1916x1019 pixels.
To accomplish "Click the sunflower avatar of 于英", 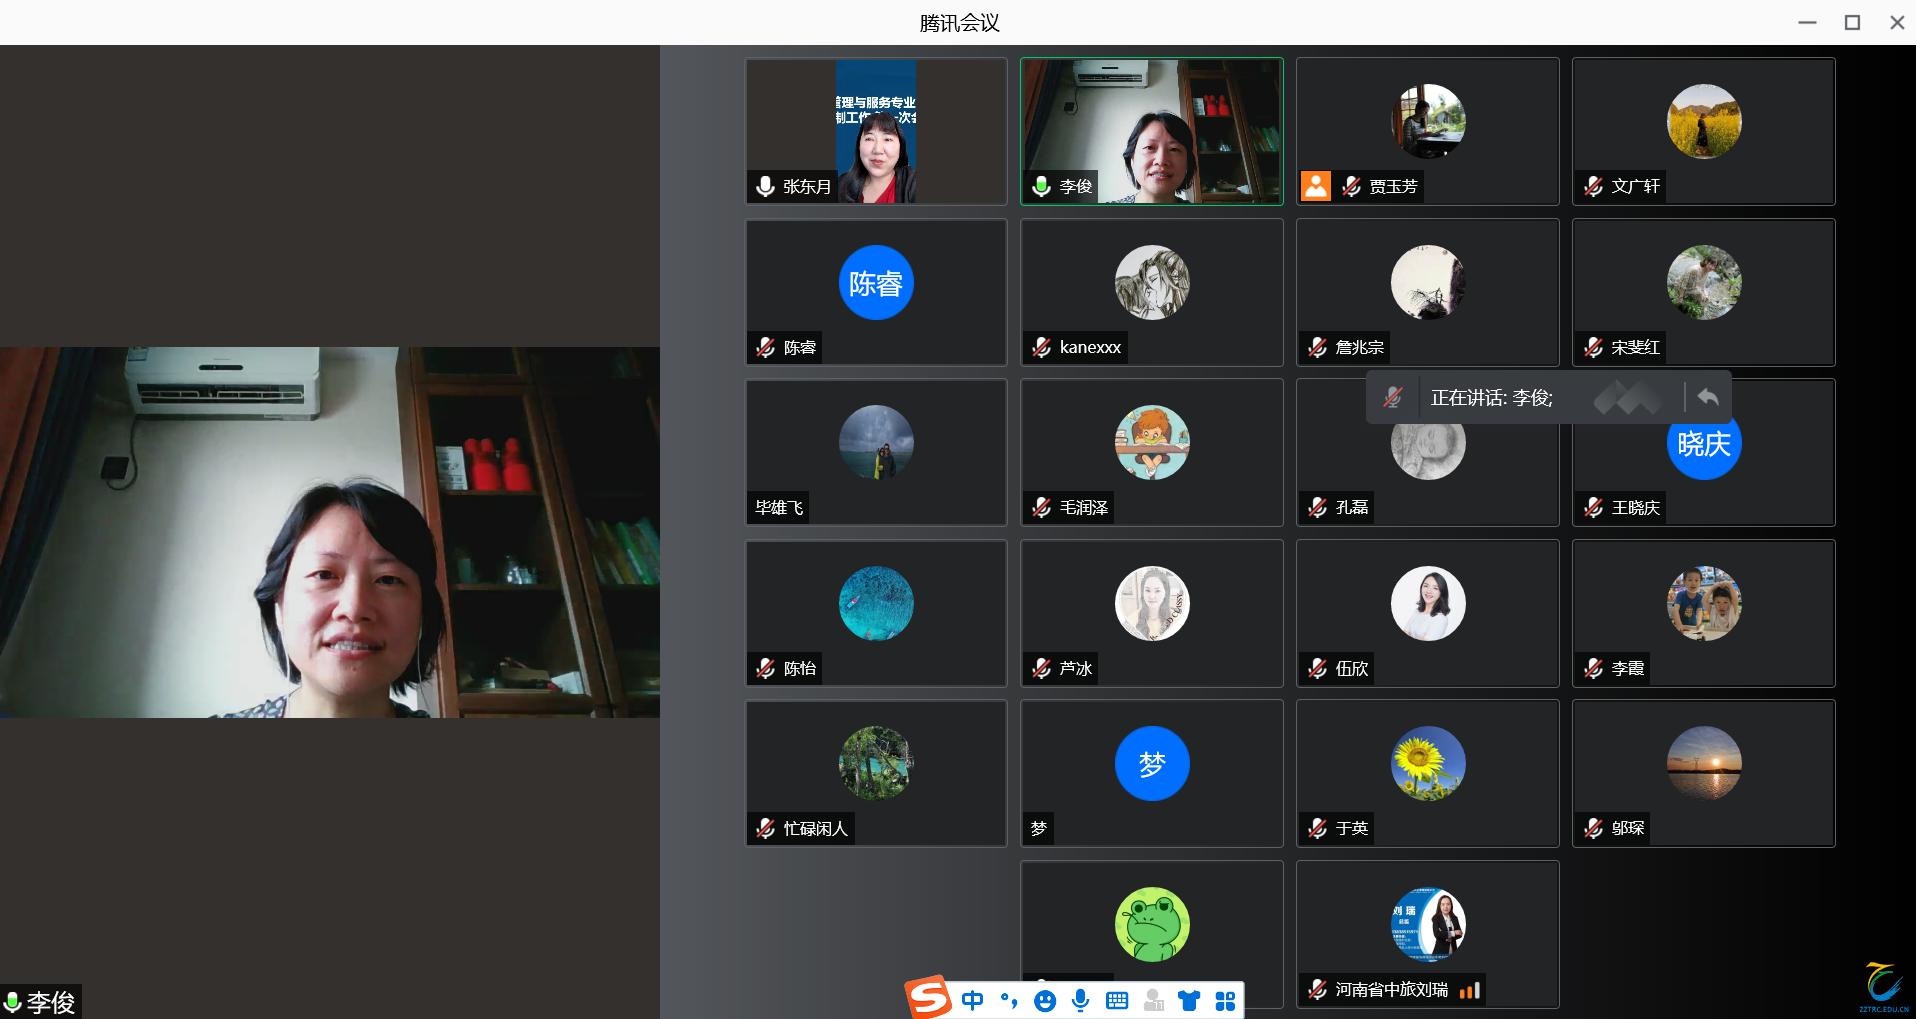I will (1427, 764).
